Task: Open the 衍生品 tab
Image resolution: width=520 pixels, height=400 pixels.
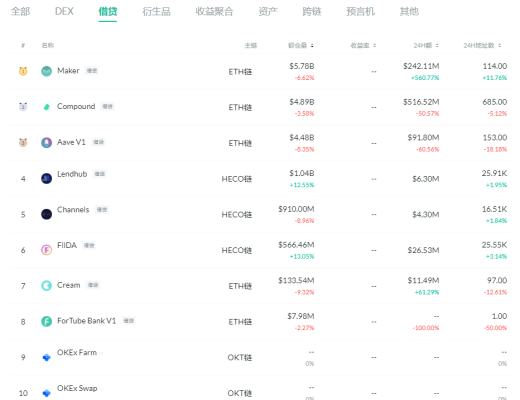Action: pos(156,12)
